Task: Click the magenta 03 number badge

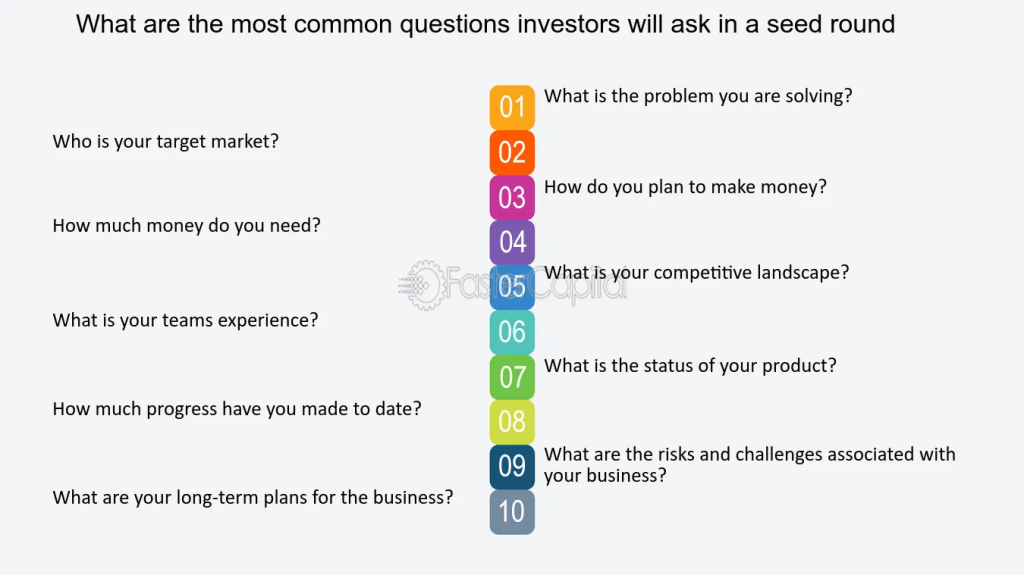Action: click(x=512, y=197)
